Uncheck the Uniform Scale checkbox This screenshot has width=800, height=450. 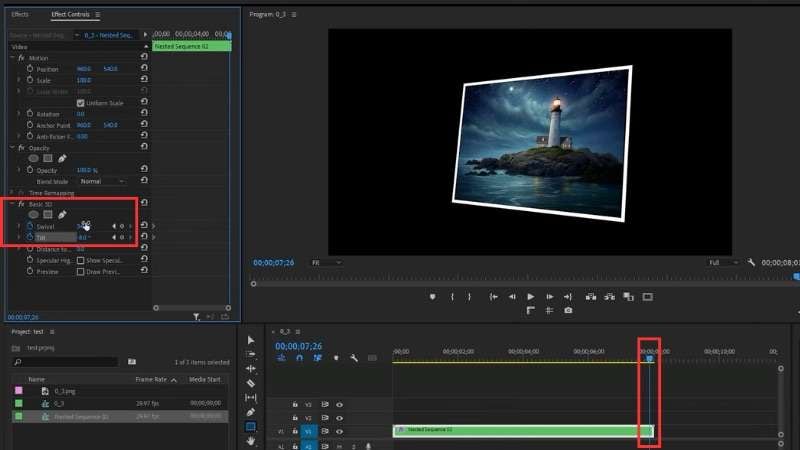click(x=81, y=103)
